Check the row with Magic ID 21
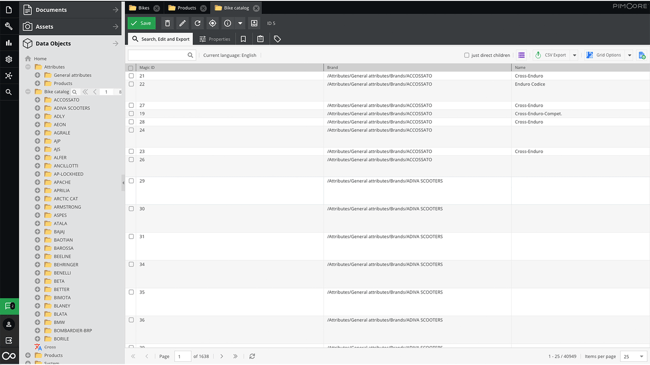This screenshot has width=650, height=365. 131,76
